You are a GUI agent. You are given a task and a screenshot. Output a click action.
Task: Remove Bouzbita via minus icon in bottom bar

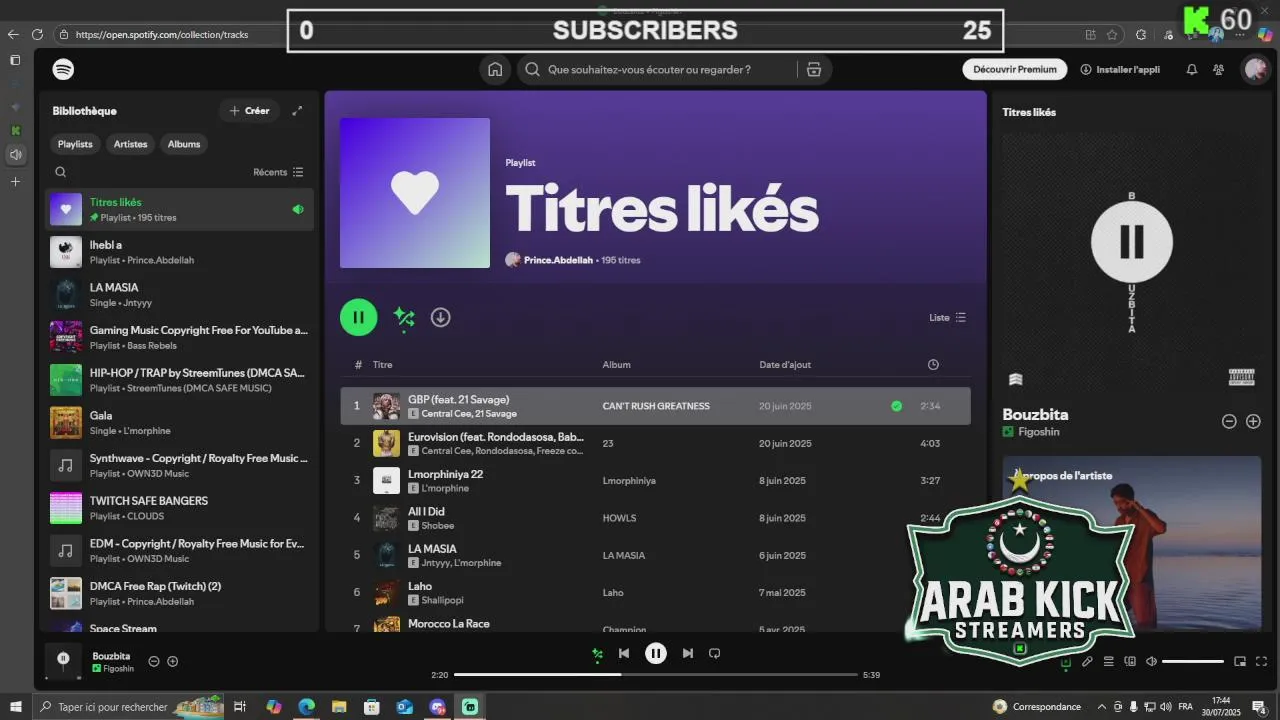(154, 661)
